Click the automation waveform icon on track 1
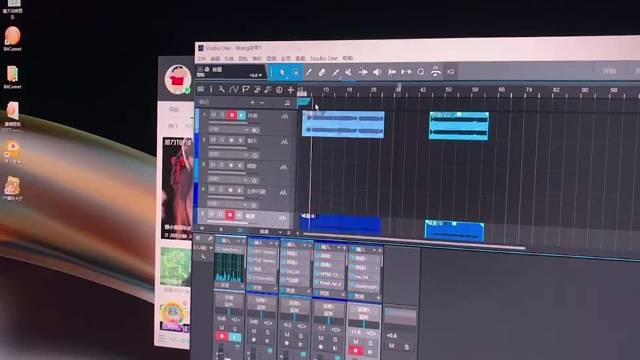Screen dimensions: 640x360 click(284, 117)
